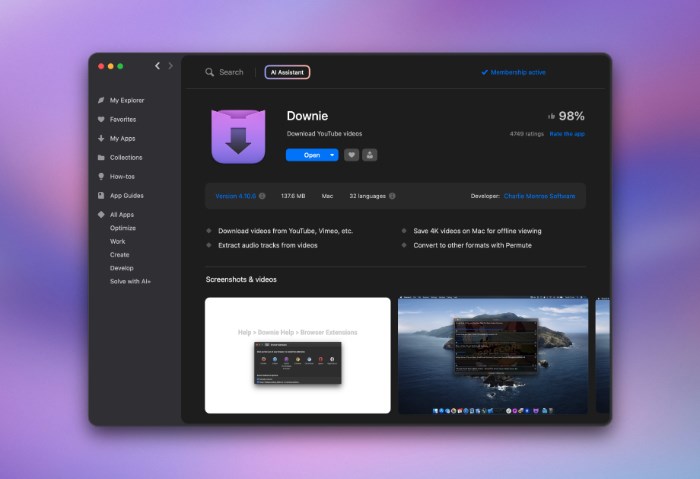Viewport: 700px width, 479px height.
Task: Click 'Save 4K videos on Mac' feature text
Action: pos(477,231)
